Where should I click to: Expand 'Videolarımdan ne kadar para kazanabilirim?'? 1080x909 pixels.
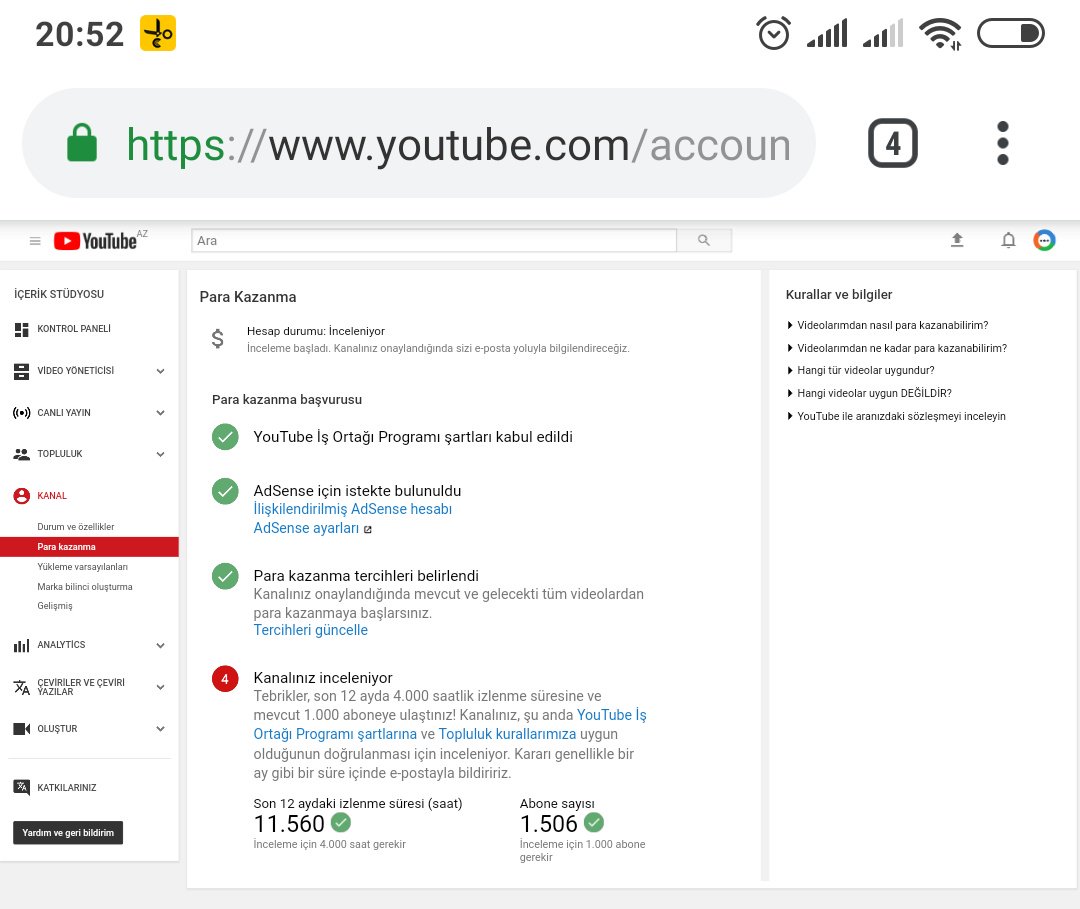897,348
